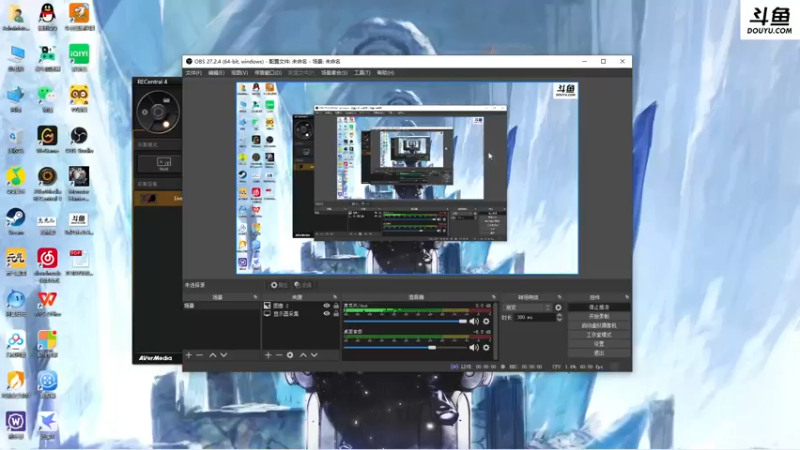
Task: Open the scene transition type dropdown
Action: pos(527,307)
